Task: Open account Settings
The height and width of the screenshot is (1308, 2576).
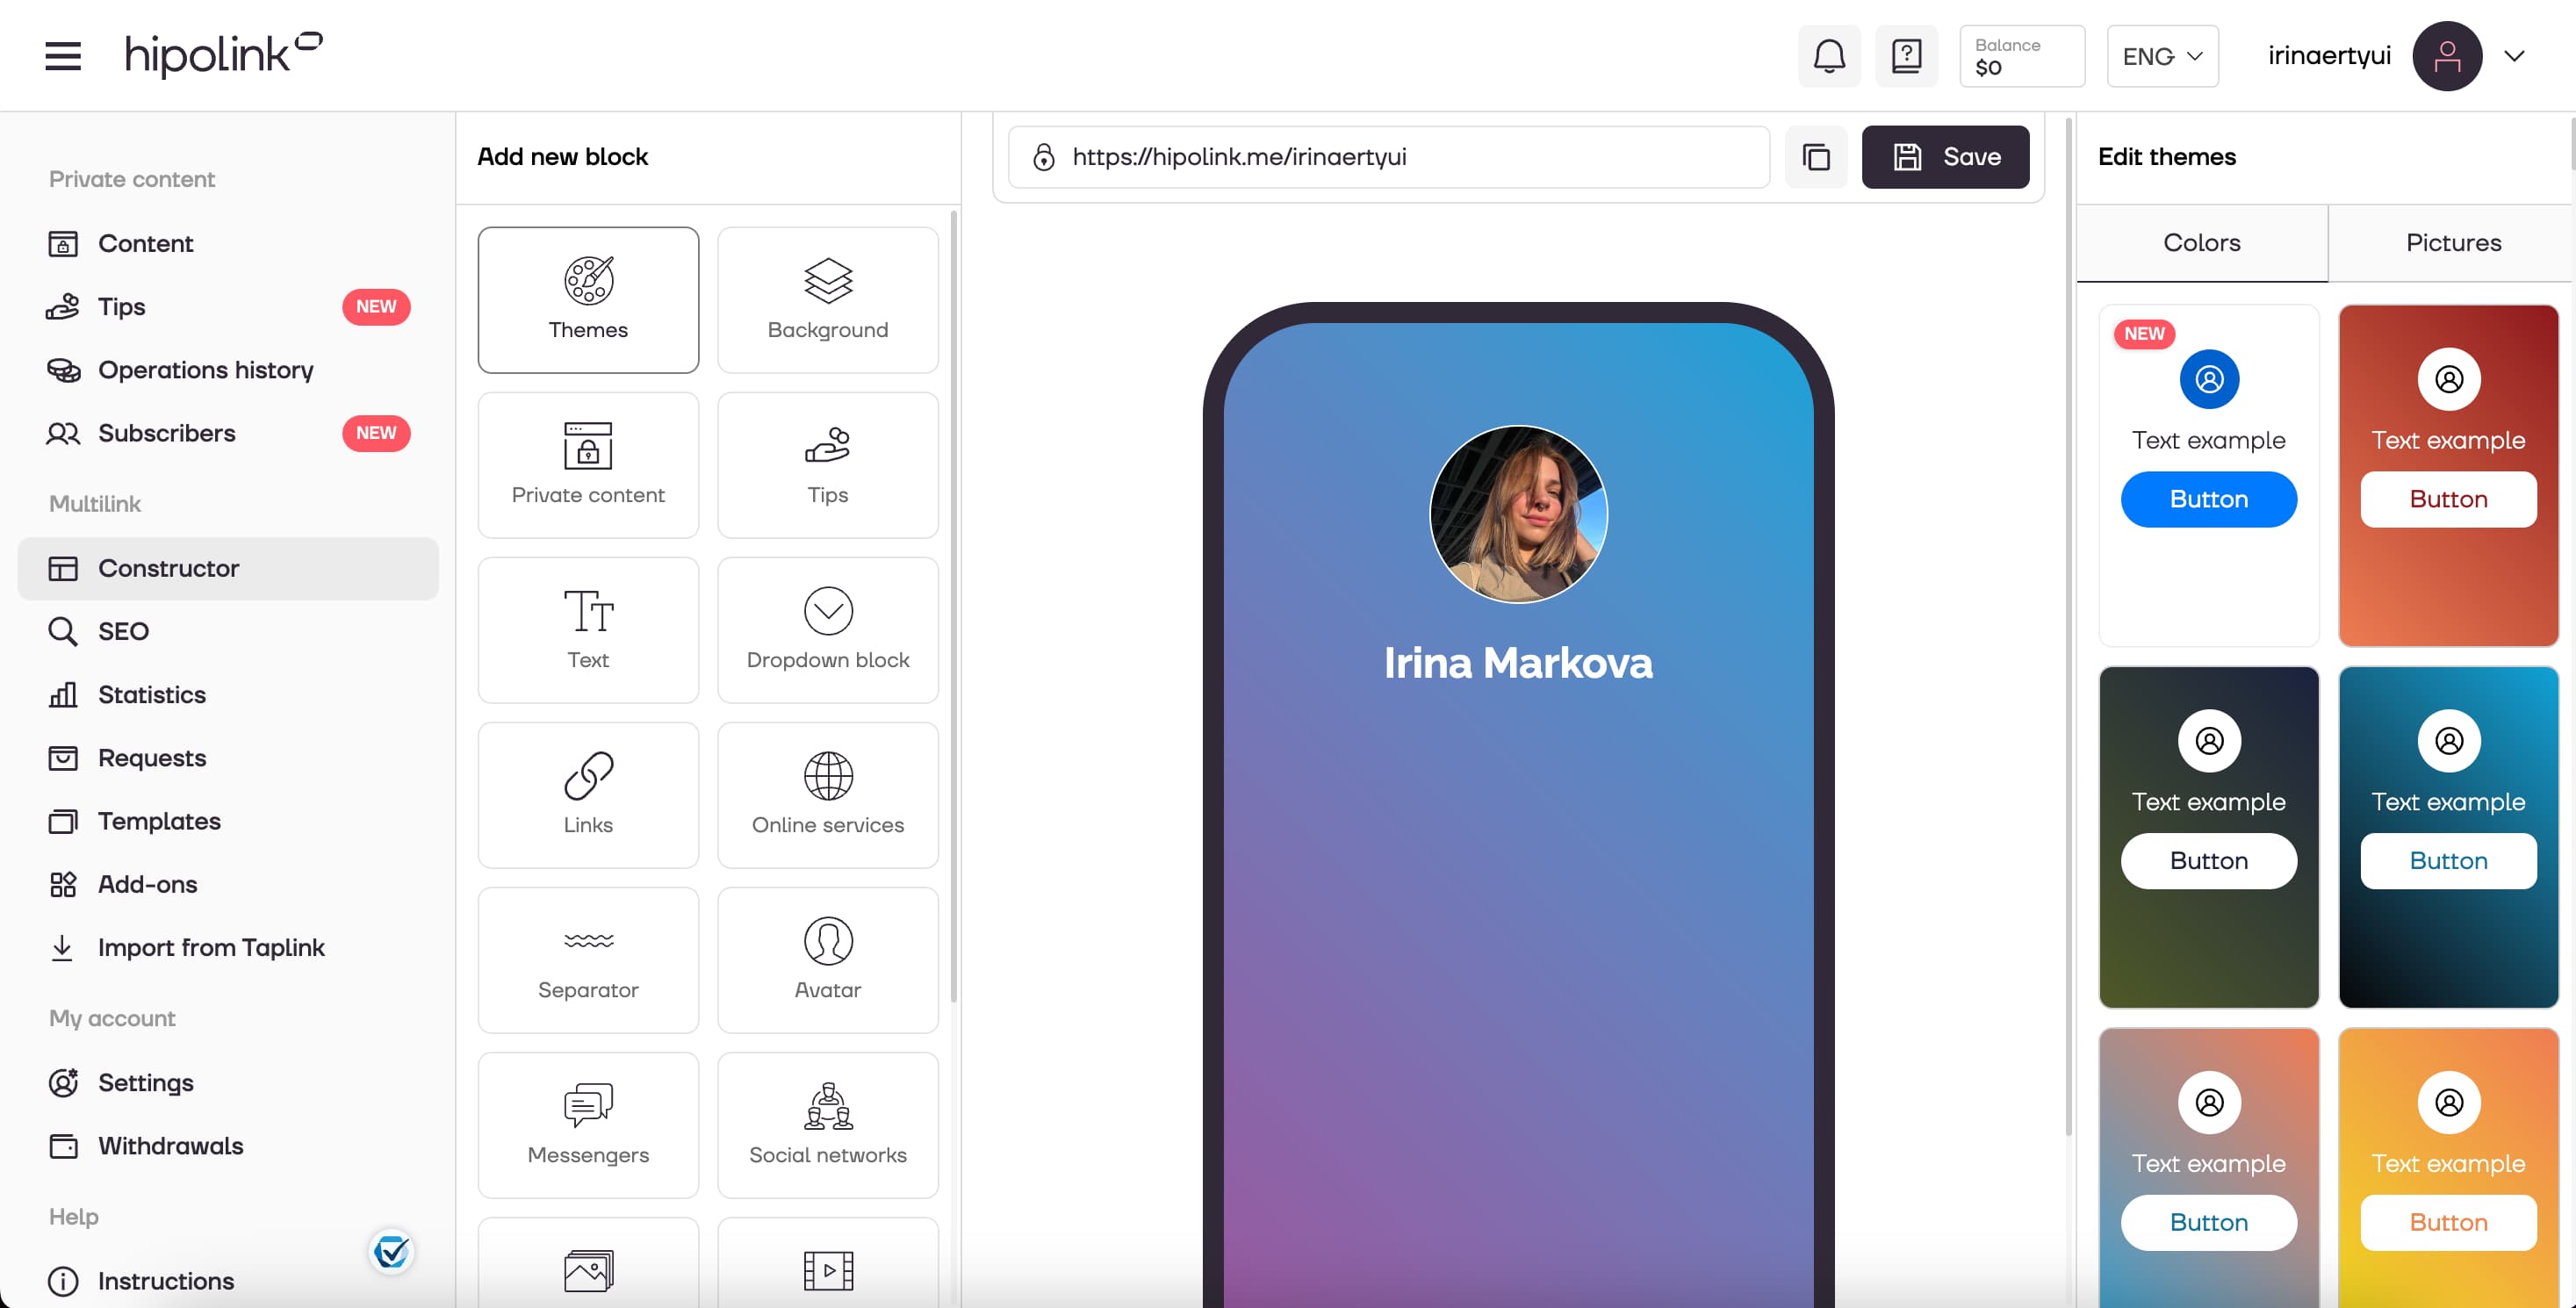Action: [x=228, y=1083]
